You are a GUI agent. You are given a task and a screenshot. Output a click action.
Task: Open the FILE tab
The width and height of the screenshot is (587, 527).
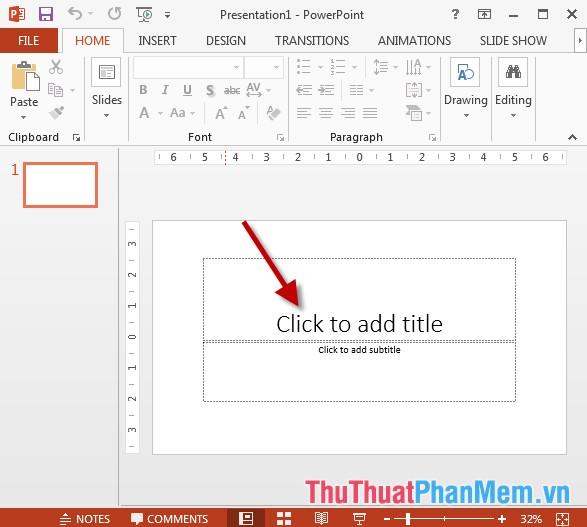[29, 40]
